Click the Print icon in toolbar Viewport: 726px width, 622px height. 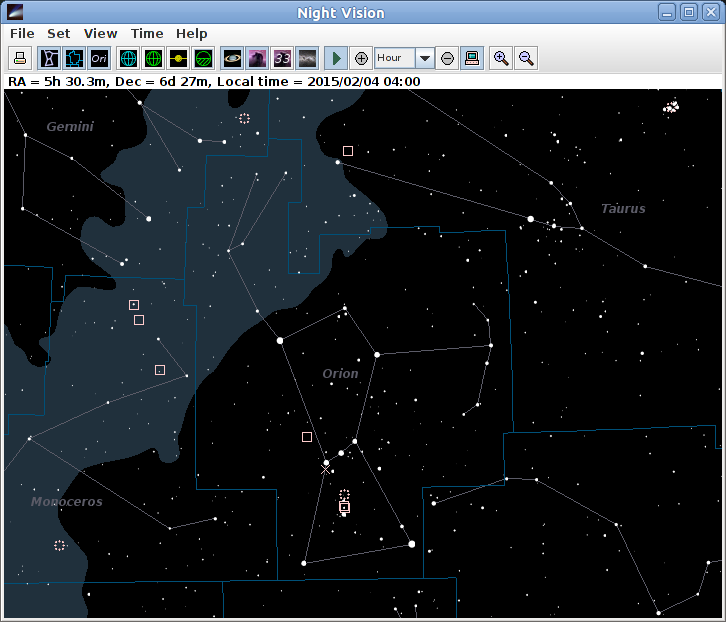pos(22,58)
